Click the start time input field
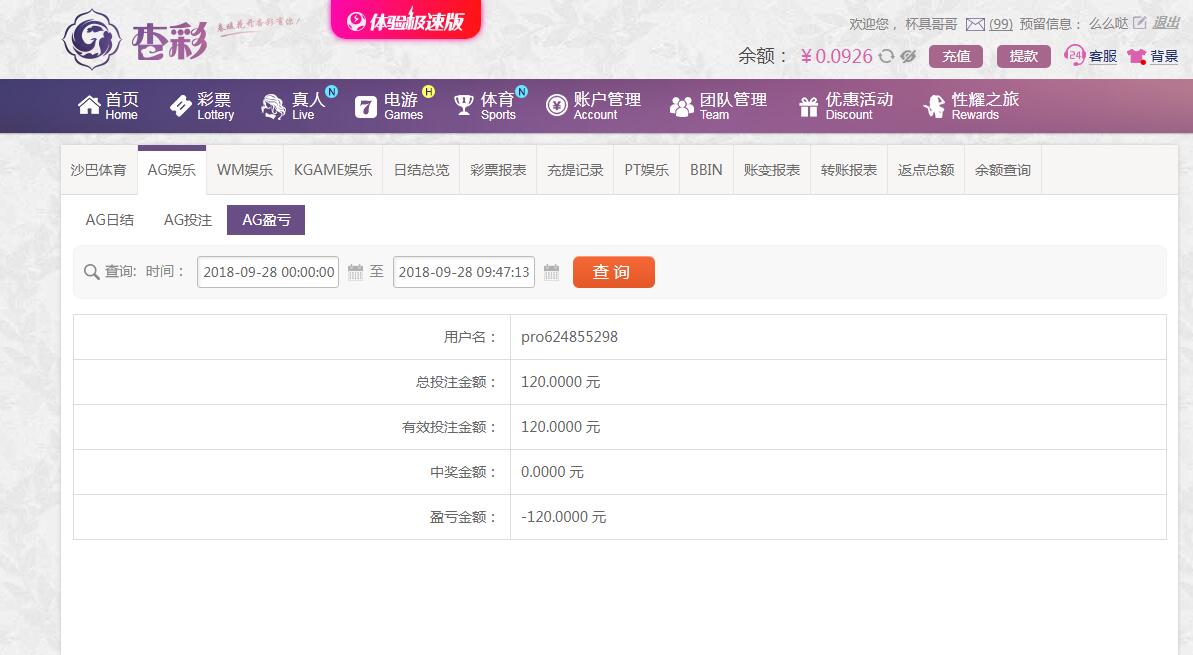The height and width of the screenshot is (655, 1193). point(268,272)
